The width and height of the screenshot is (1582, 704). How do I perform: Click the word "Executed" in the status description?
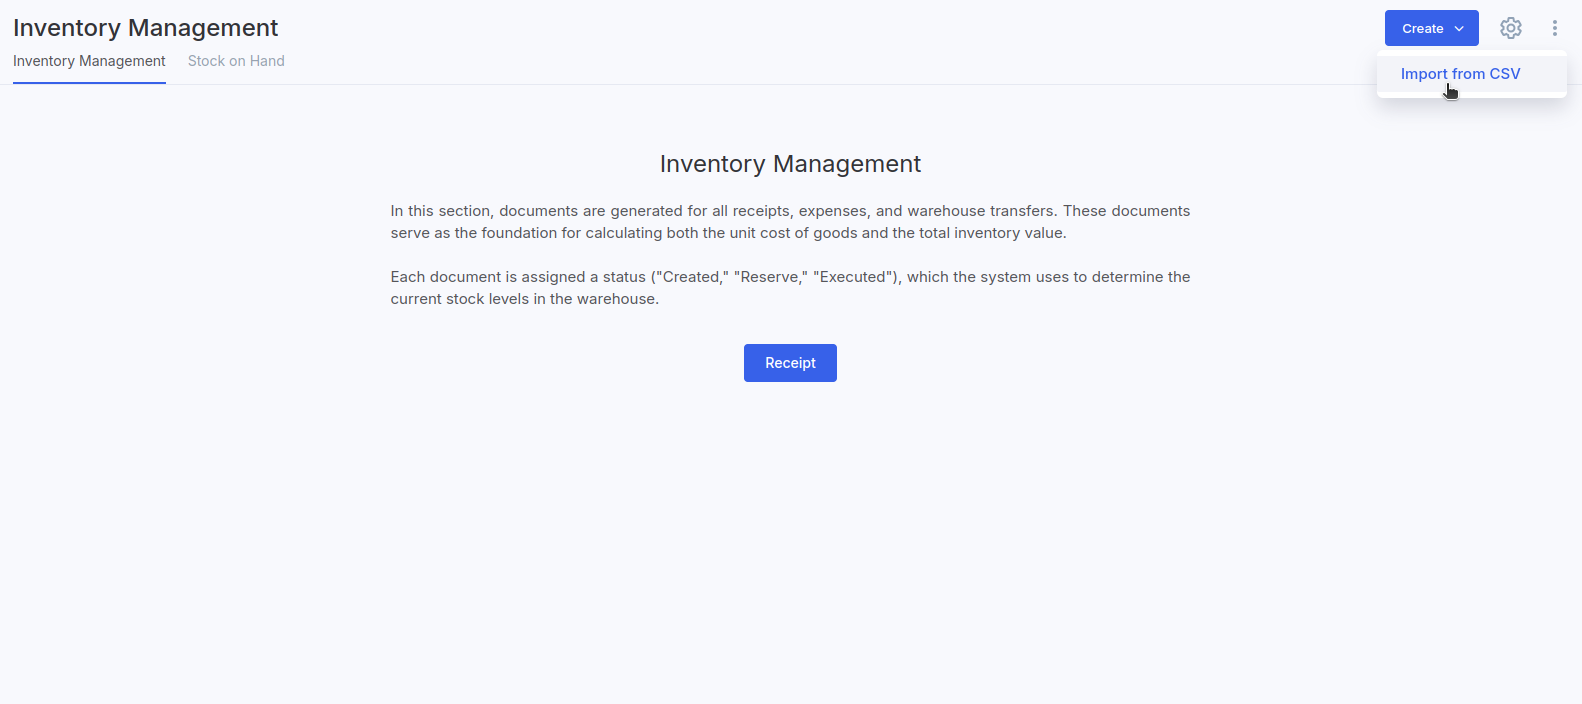point(853,277)
